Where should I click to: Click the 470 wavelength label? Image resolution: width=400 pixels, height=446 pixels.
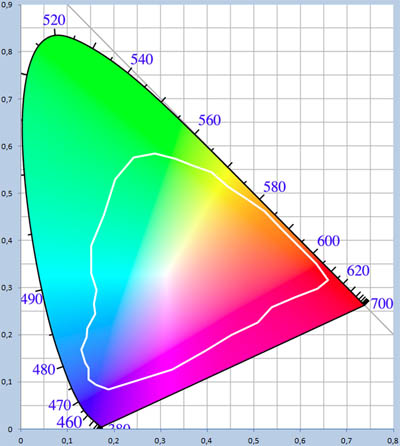click(x=60, y=405)
